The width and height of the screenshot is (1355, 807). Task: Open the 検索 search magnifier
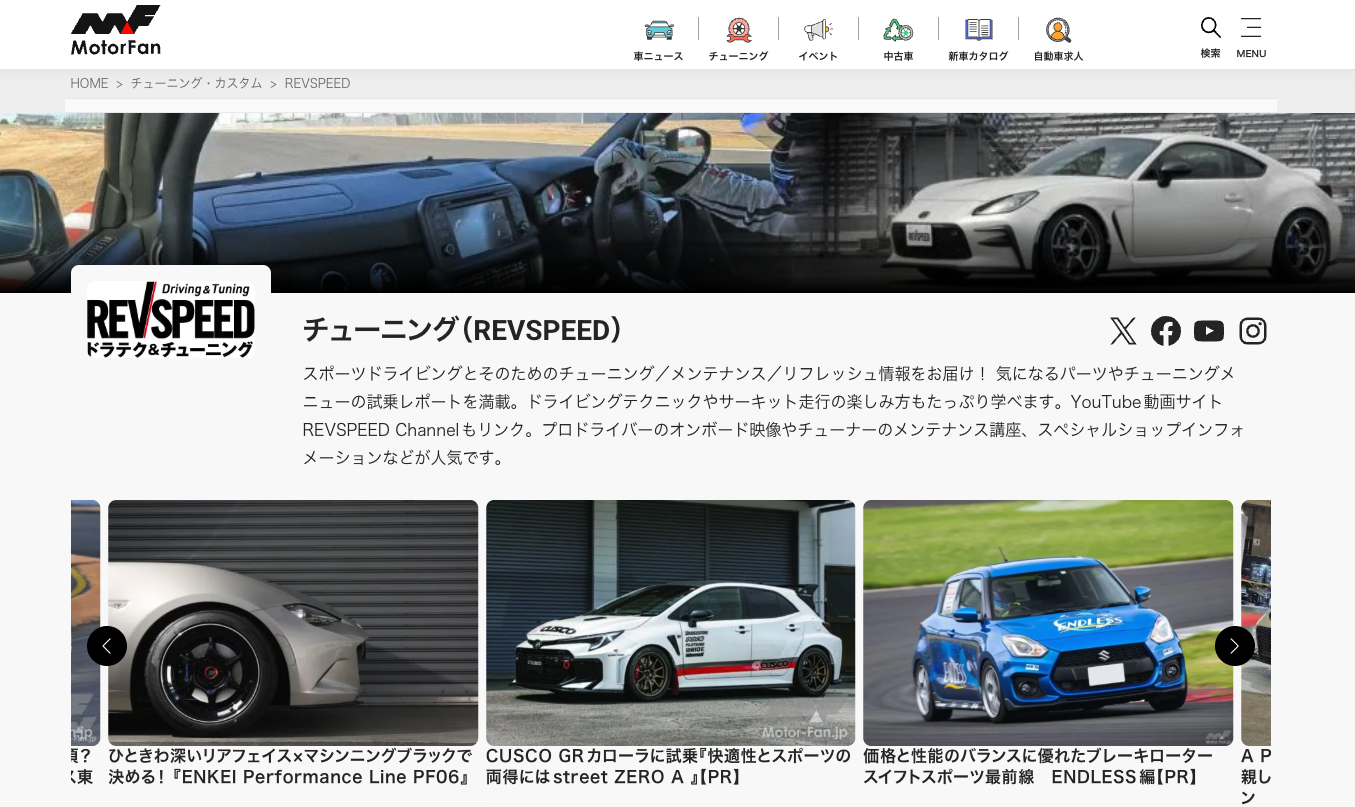1210,28
